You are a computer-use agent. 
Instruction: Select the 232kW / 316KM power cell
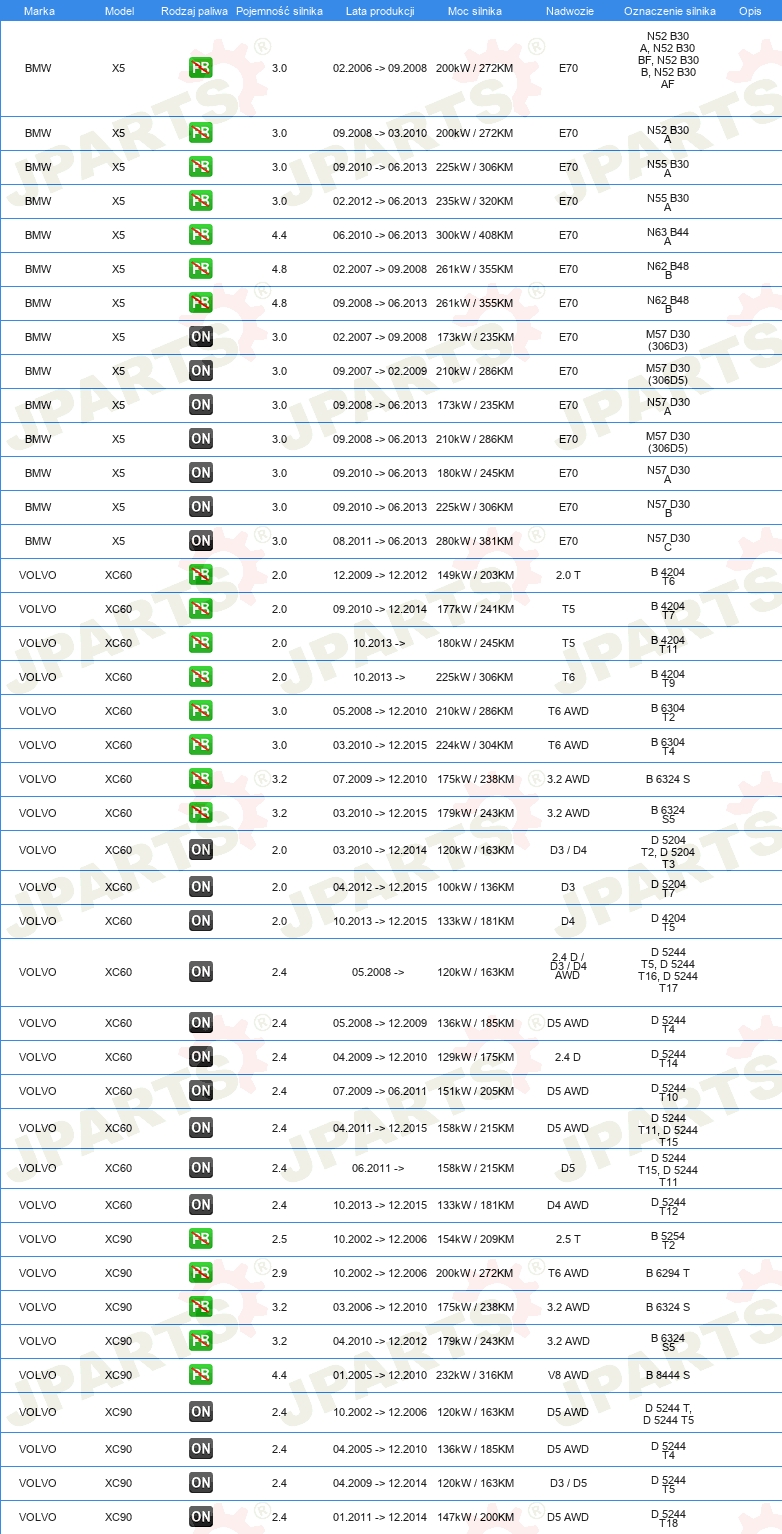pyautogui.click(x=474, y=1375)
